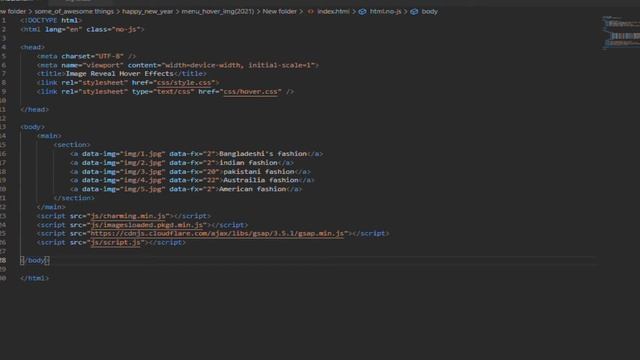
Task: Click the opening <main> tag
Action: click(49, 136)
